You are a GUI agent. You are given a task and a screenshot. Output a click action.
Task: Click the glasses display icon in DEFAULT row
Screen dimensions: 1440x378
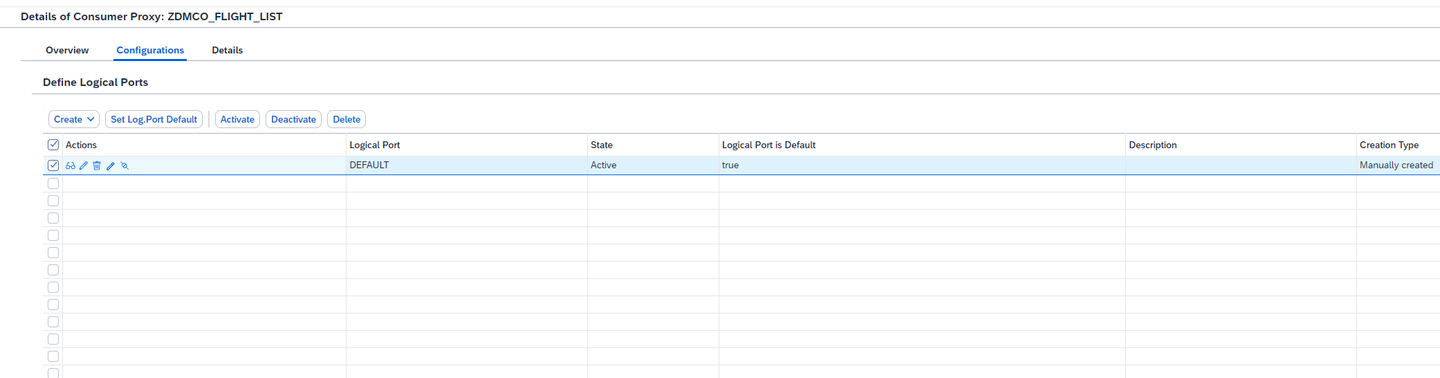(x=71, y=166)
